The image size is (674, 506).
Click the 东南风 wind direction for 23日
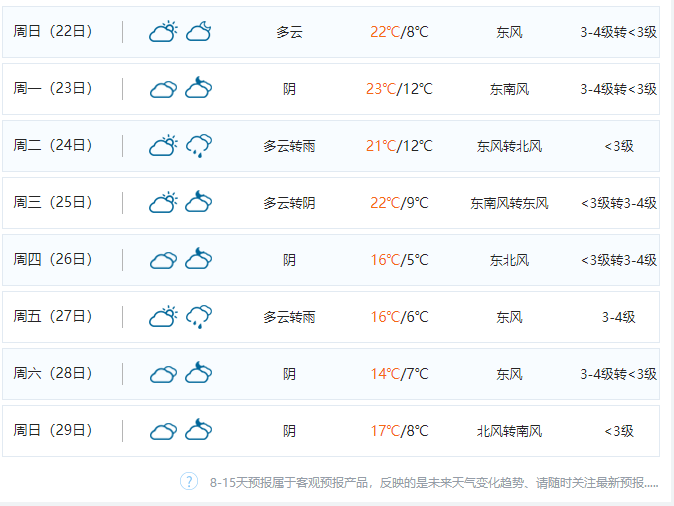pyautogui.click(x=509, y=89)
